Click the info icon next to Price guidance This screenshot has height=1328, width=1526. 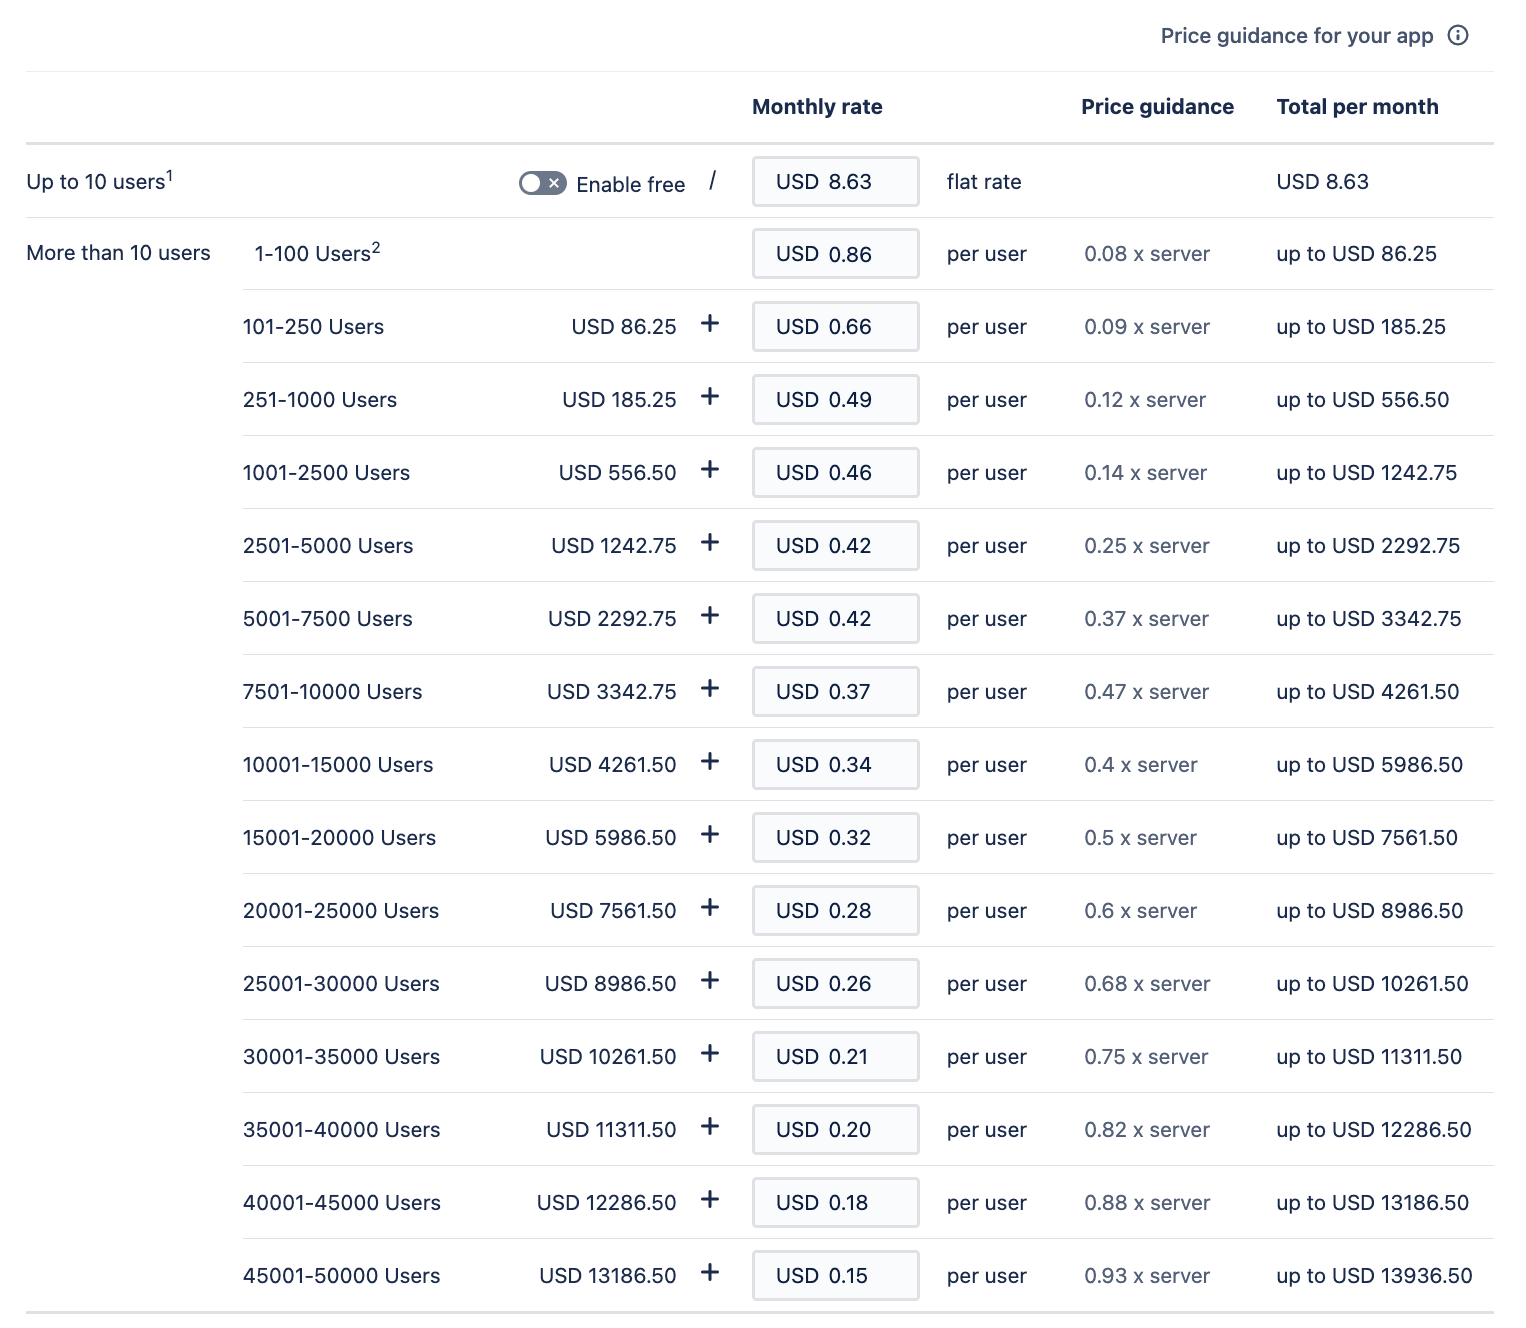click(1457, 35)
